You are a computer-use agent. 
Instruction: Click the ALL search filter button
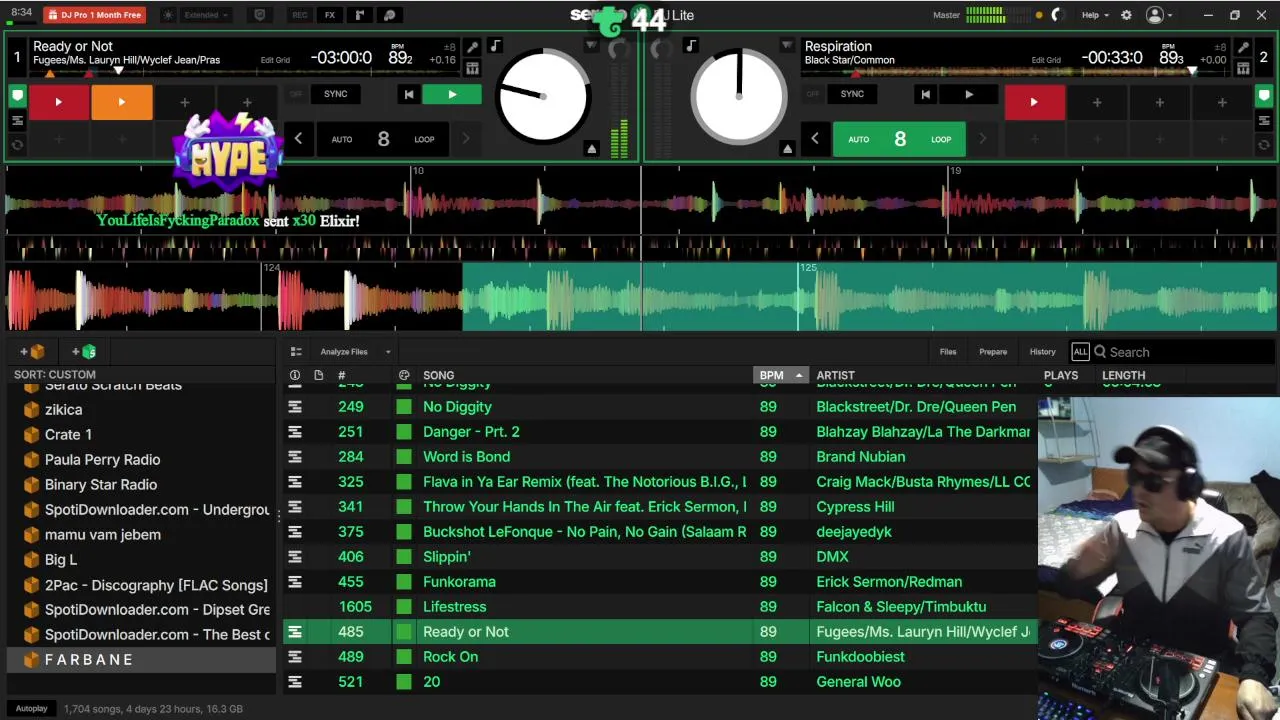point(1080,352)
